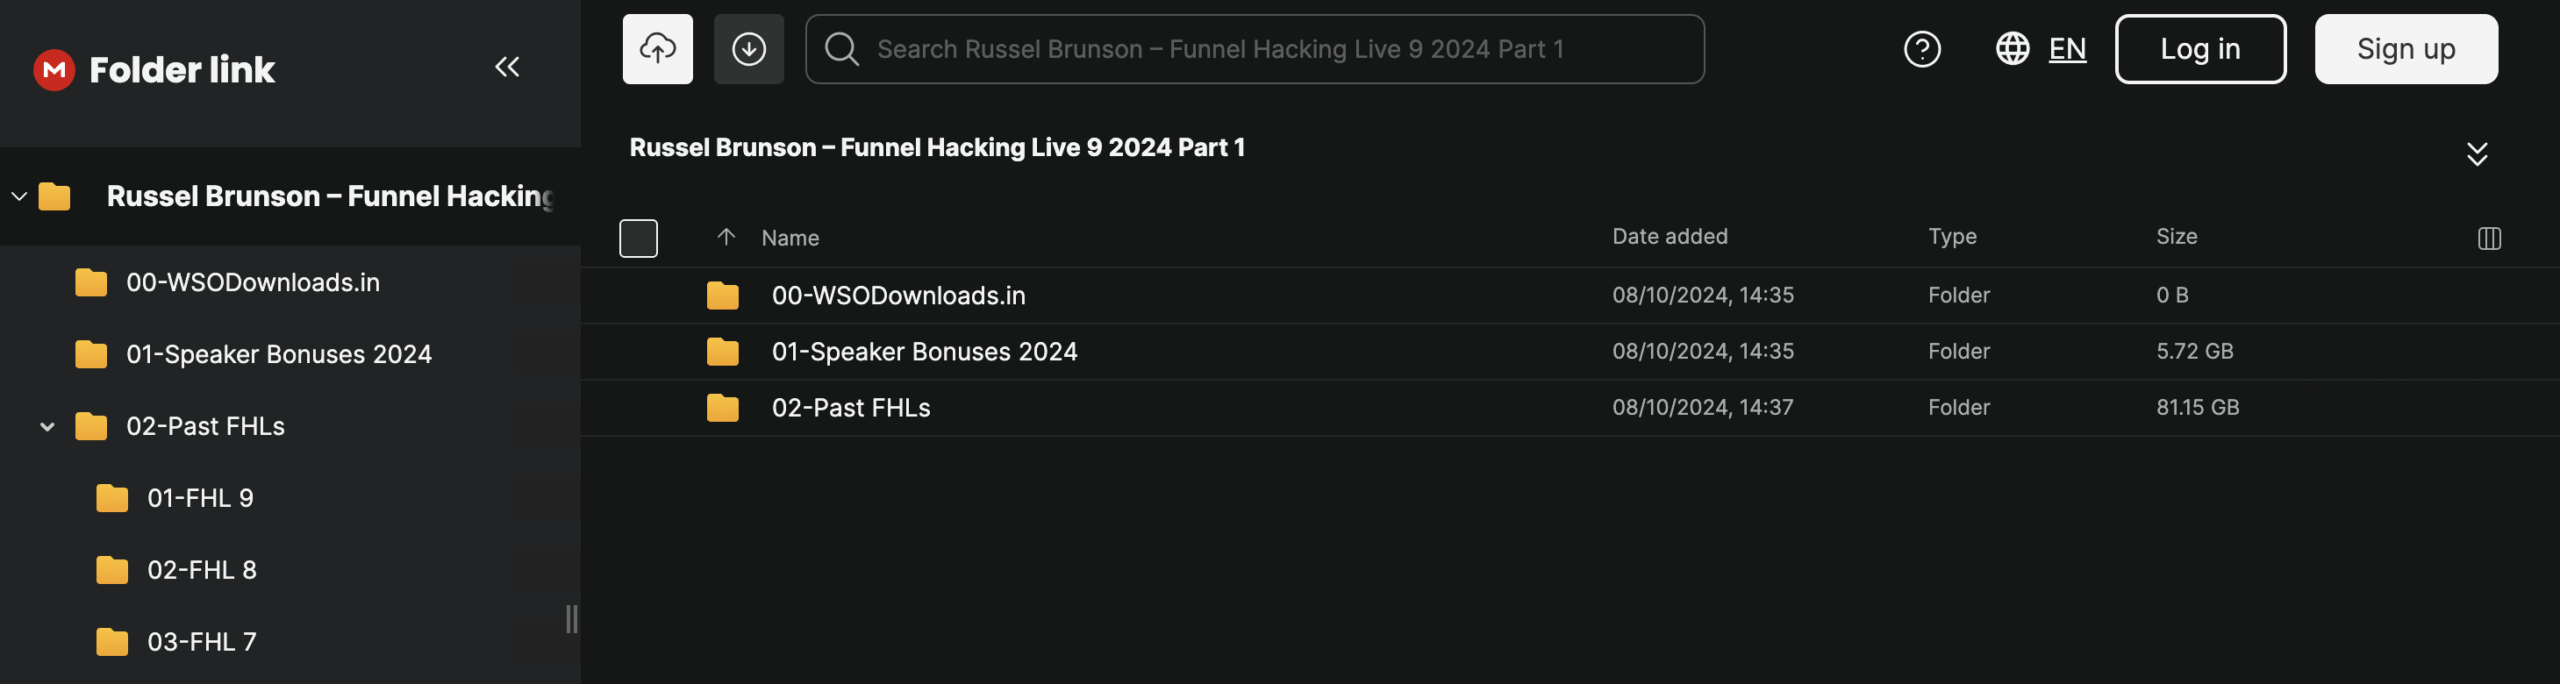Collapse the Russel Brunson root folder
Viewport: 2560px width, 684px height.
coord(19,196)
